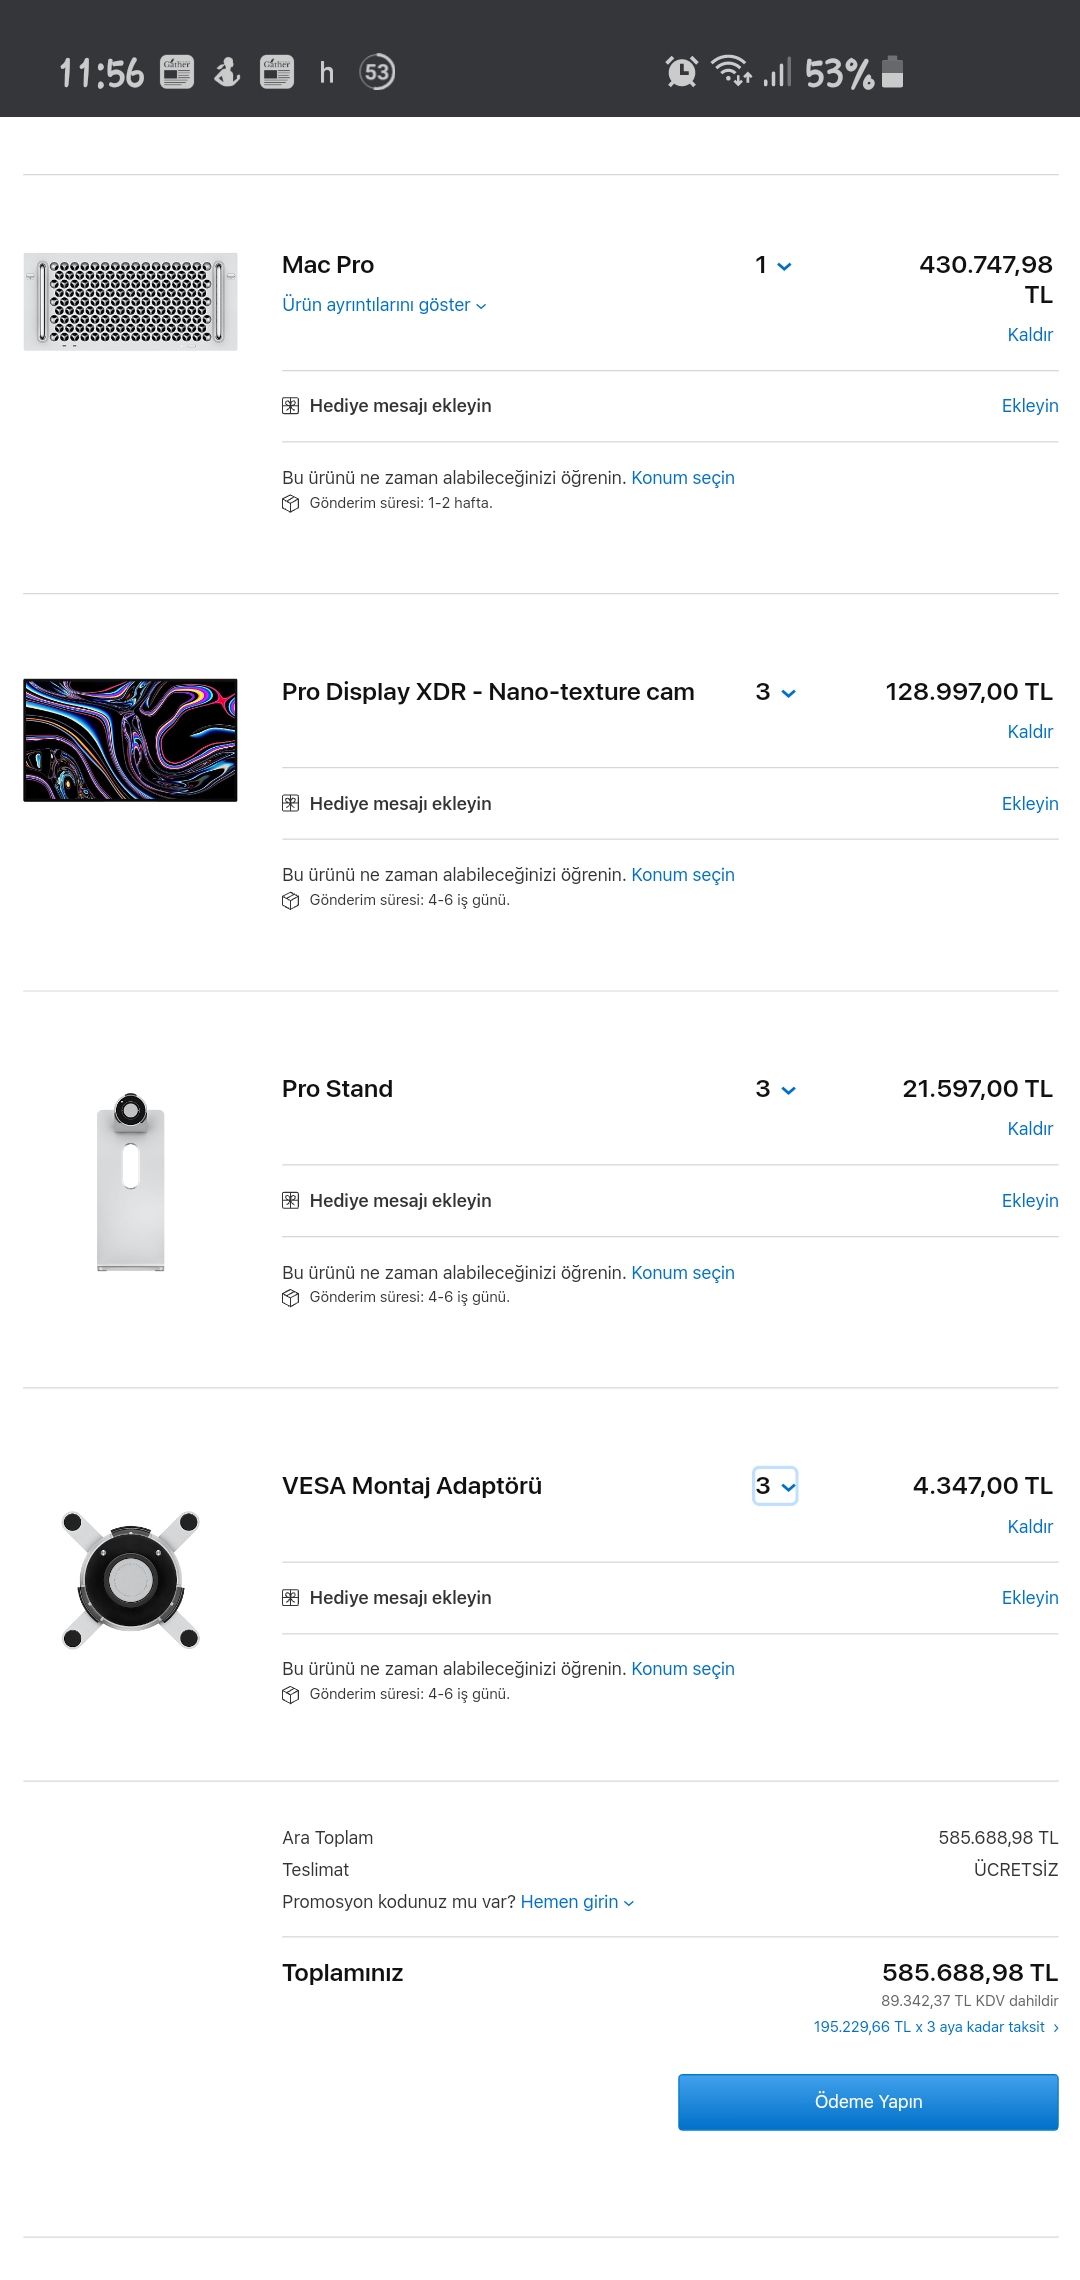Tap the circled 53 notification icon
This screenshot has width=1080, height=2280.
click(377, 72)
